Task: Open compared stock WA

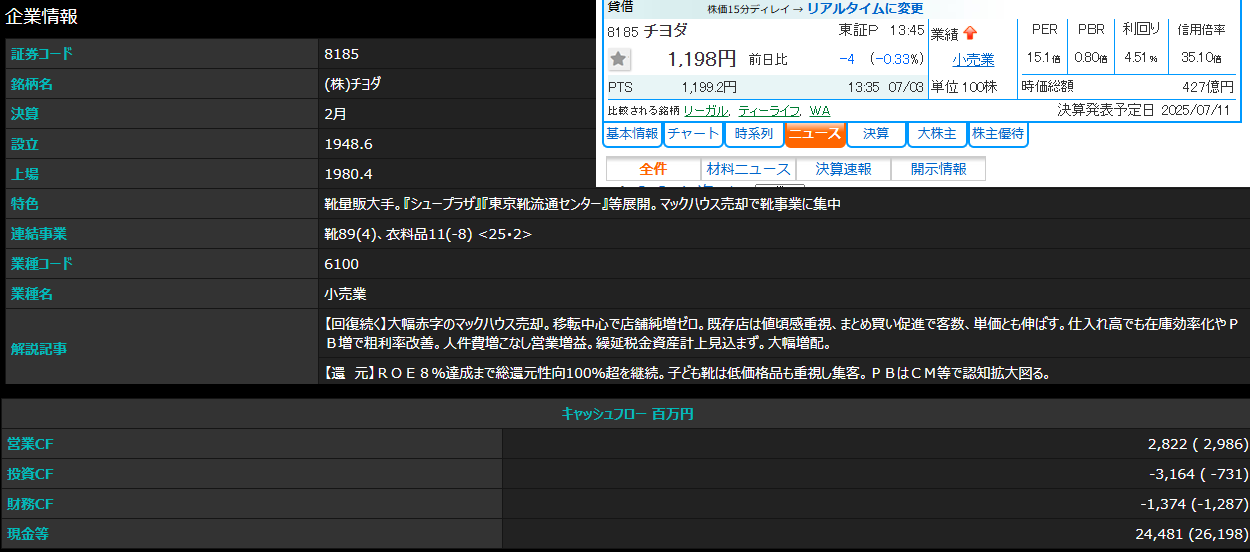Action: [820, 110]
